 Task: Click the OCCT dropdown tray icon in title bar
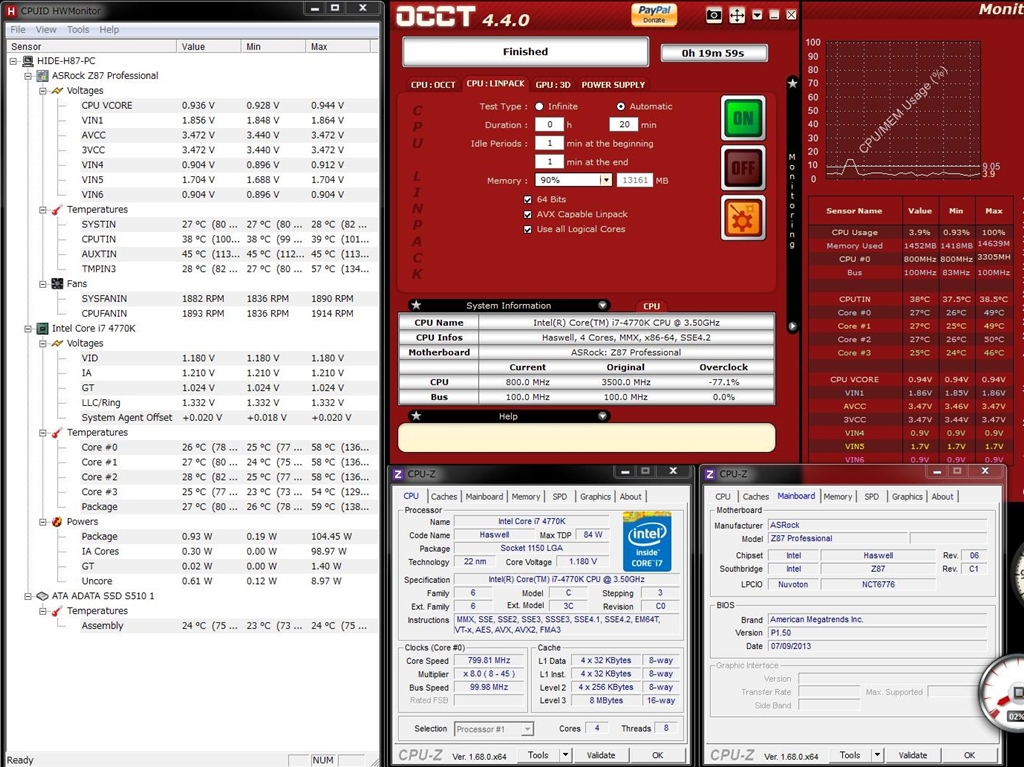(x=757, y=15)
